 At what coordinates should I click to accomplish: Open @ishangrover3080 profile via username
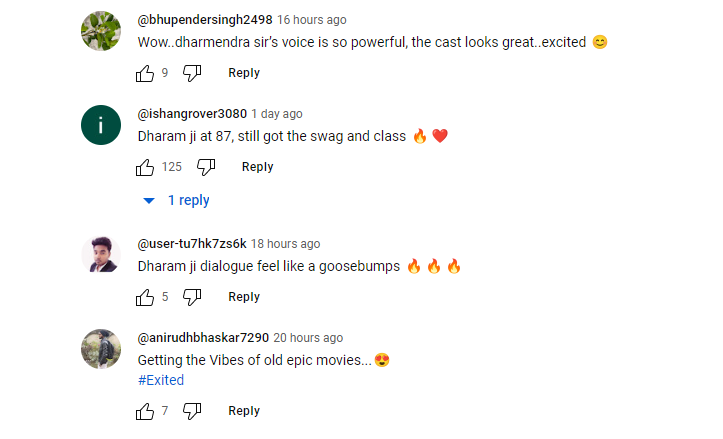pyautogui.click(x=192, y=114)
